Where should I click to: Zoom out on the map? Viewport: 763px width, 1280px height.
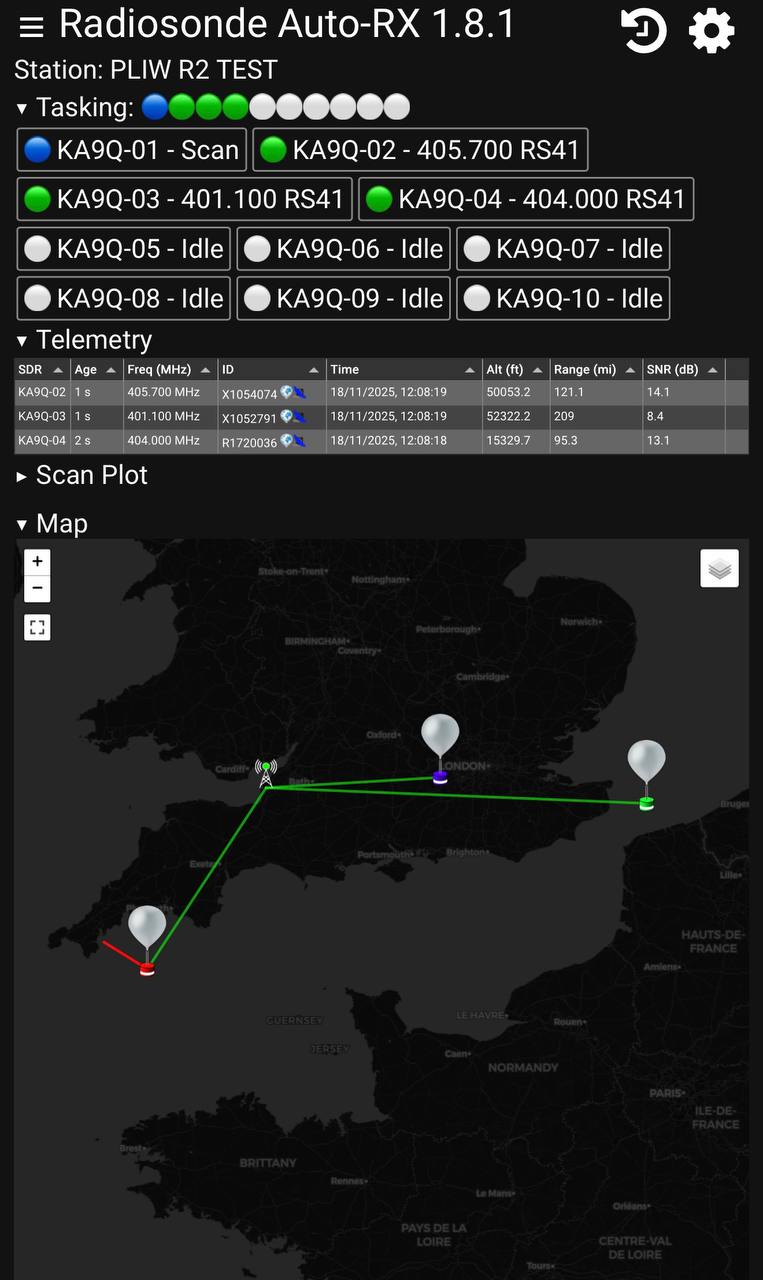tap(37, 588)
